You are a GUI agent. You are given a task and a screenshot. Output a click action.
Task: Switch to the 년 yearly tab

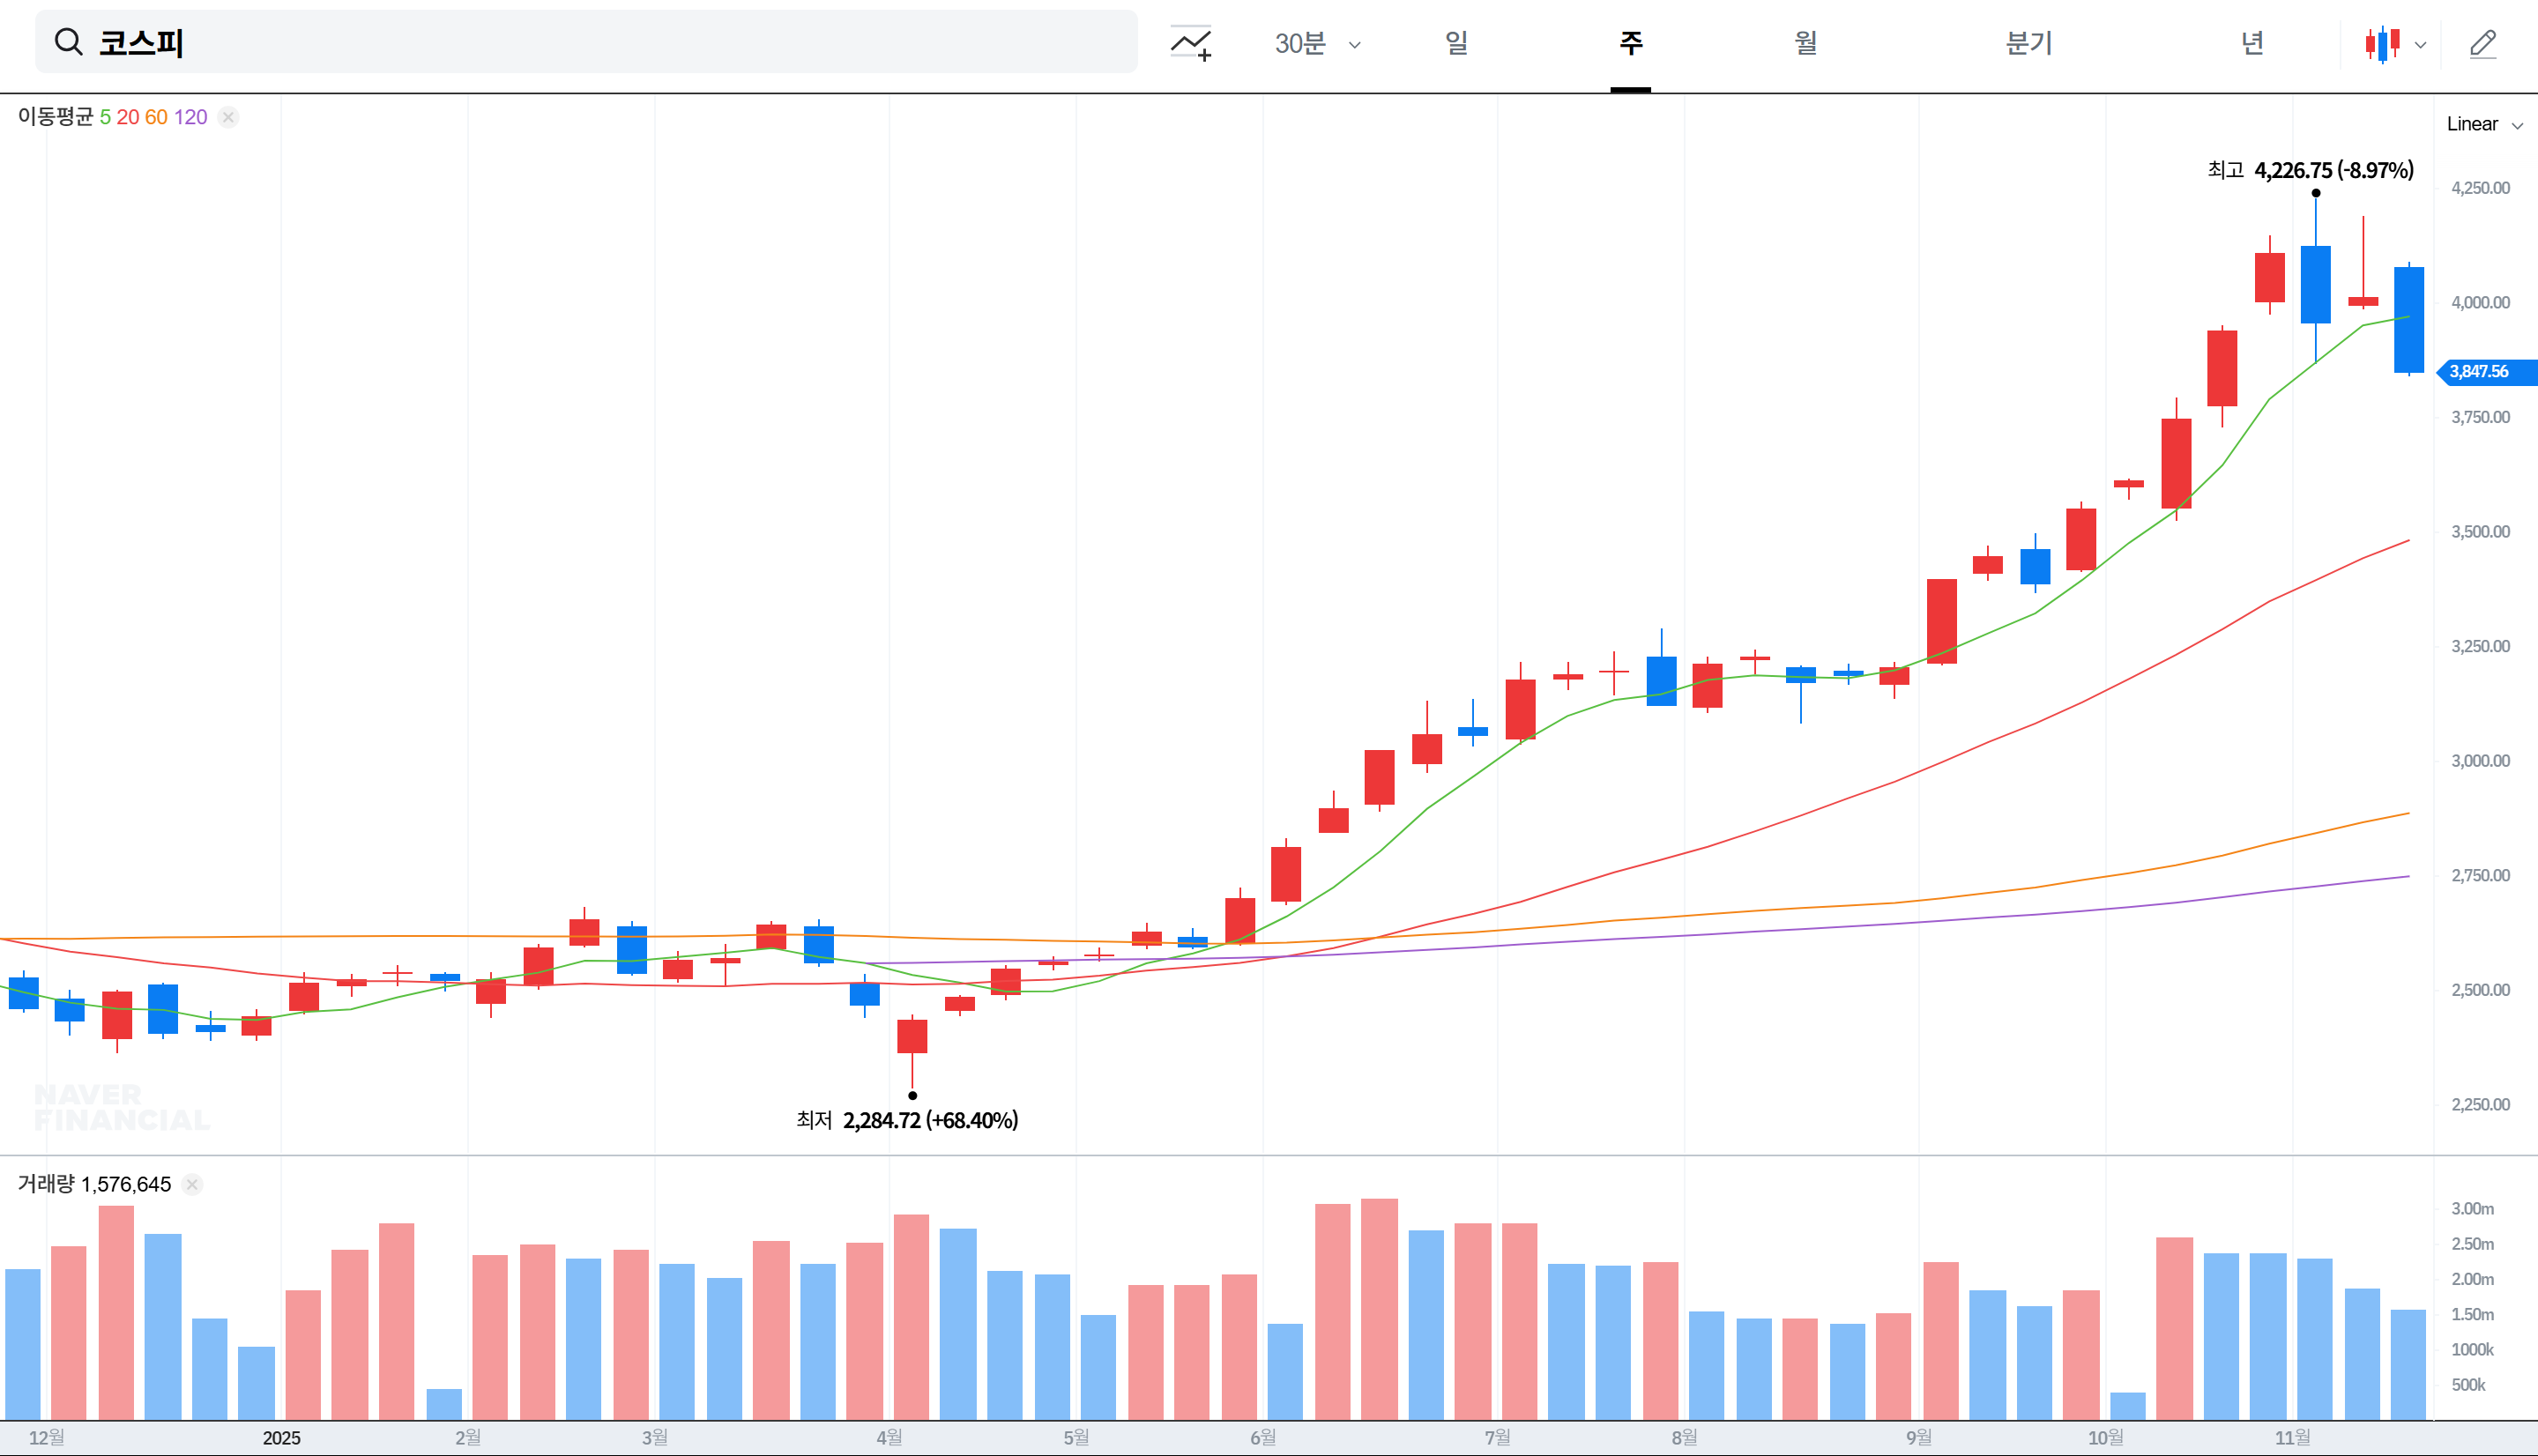[x=2252, y=43]
